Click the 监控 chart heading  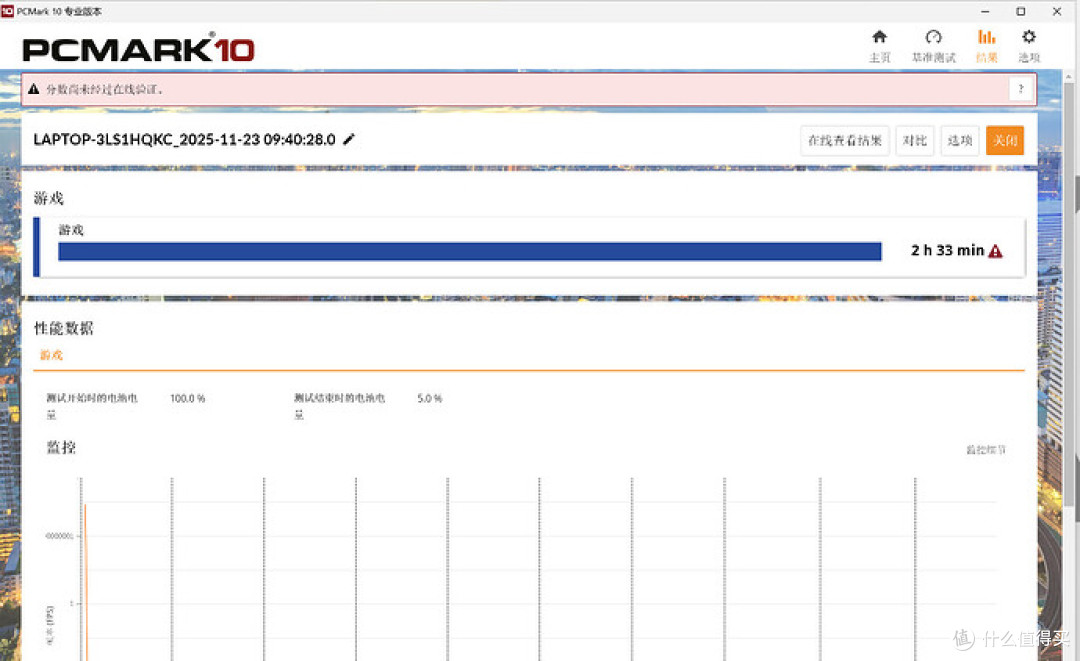click(x=61, y=448)
